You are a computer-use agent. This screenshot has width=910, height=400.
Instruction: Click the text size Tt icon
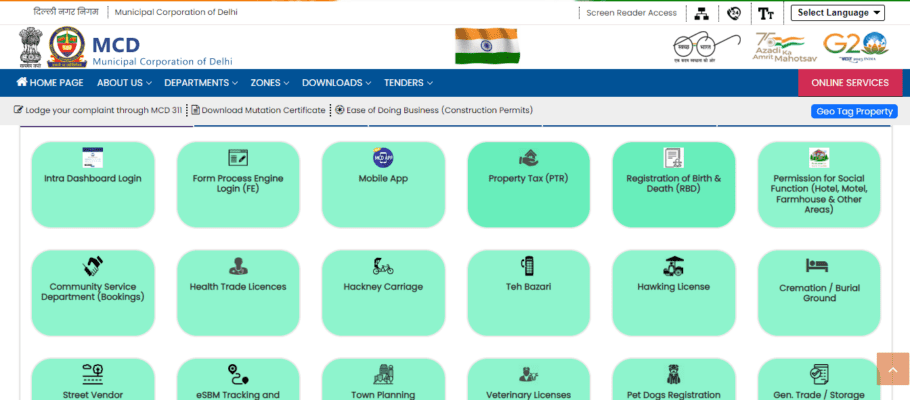766,13
